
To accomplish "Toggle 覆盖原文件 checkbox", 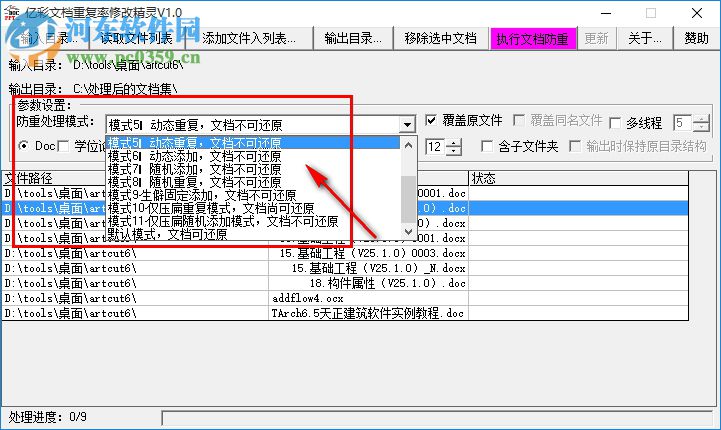I will coord(431,120).
